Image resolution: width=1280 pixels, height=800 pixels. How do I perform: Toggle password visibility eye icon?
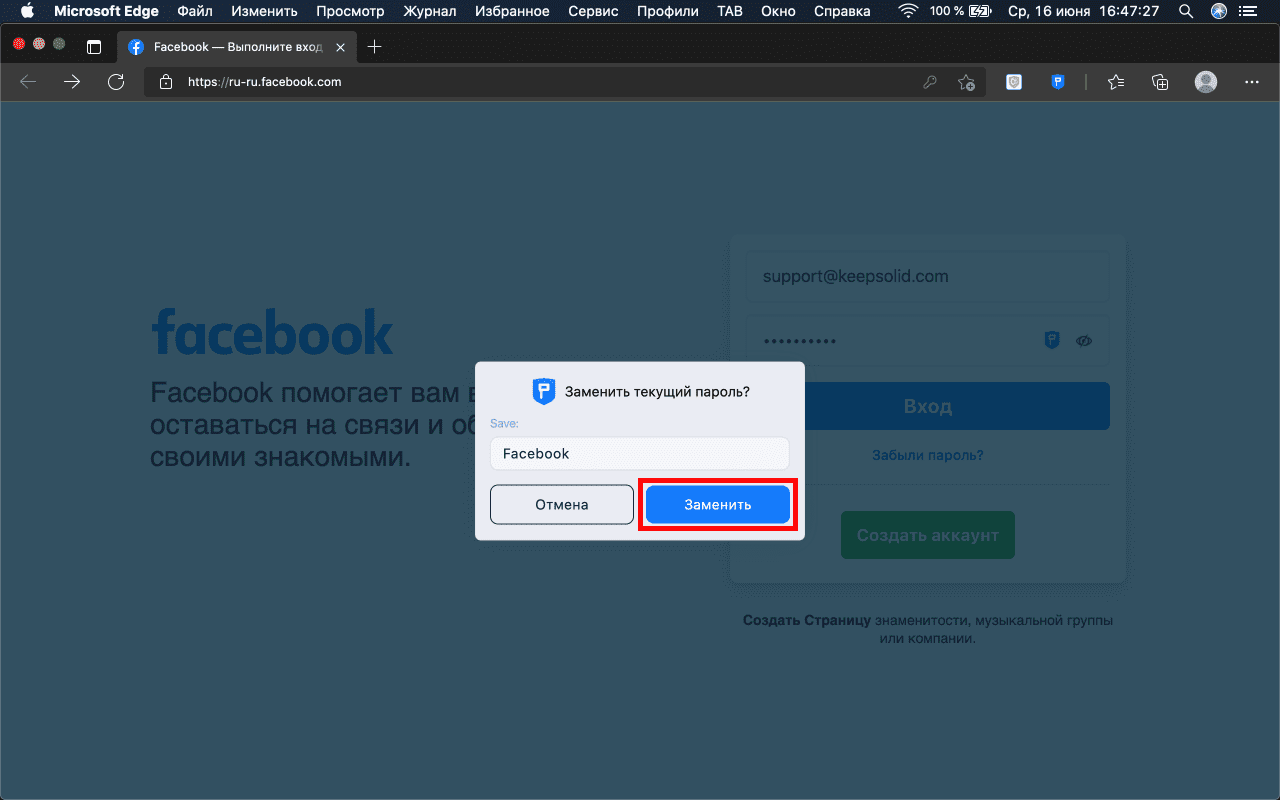[1084, 341]
